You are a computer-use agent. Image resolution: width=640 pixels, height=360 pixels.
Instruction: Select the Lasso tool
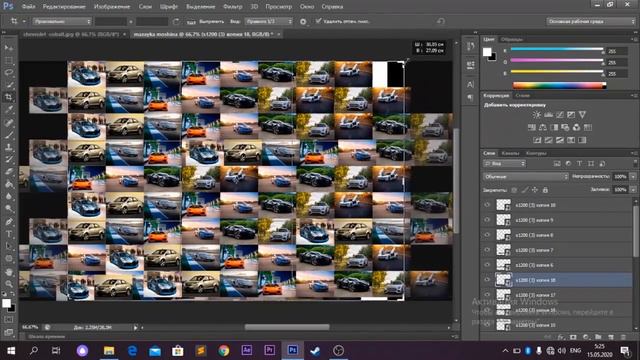point(9,73)
